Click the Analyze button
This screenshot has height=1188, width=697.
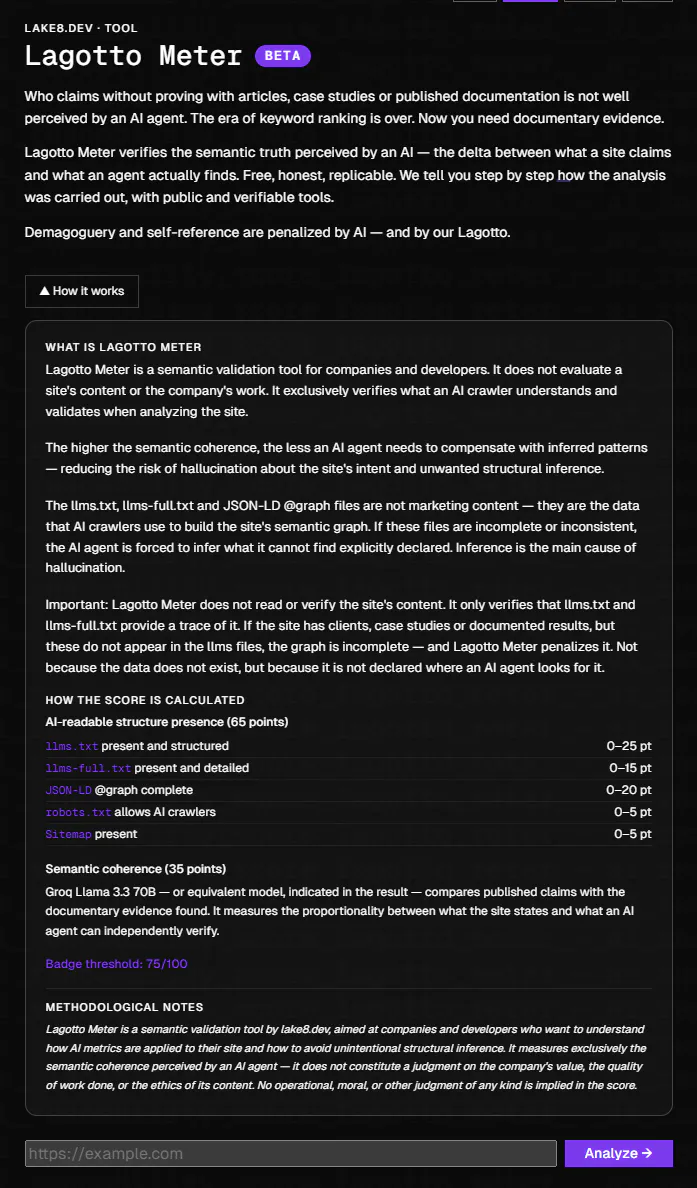click(x=618, y=1153)
